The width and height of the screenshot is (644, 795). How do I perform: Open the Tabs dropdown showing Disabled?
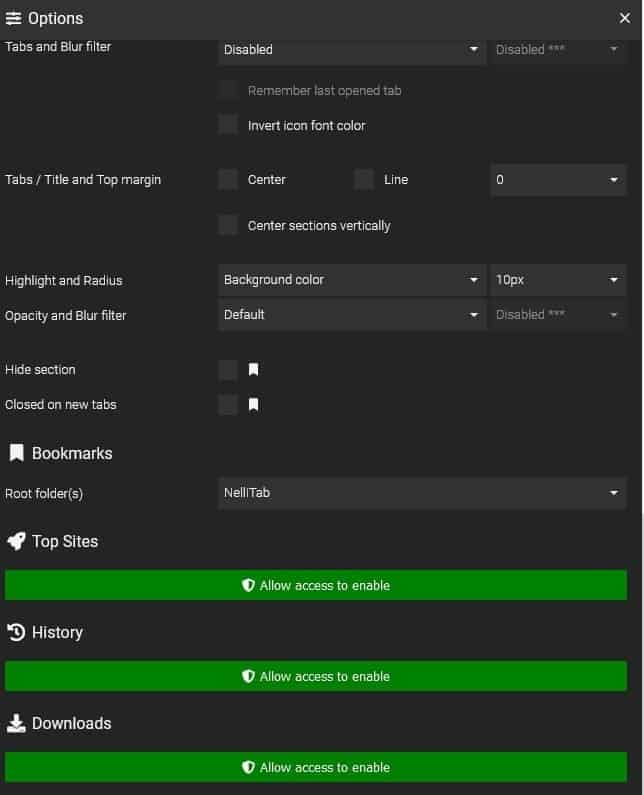click(352, 50)
